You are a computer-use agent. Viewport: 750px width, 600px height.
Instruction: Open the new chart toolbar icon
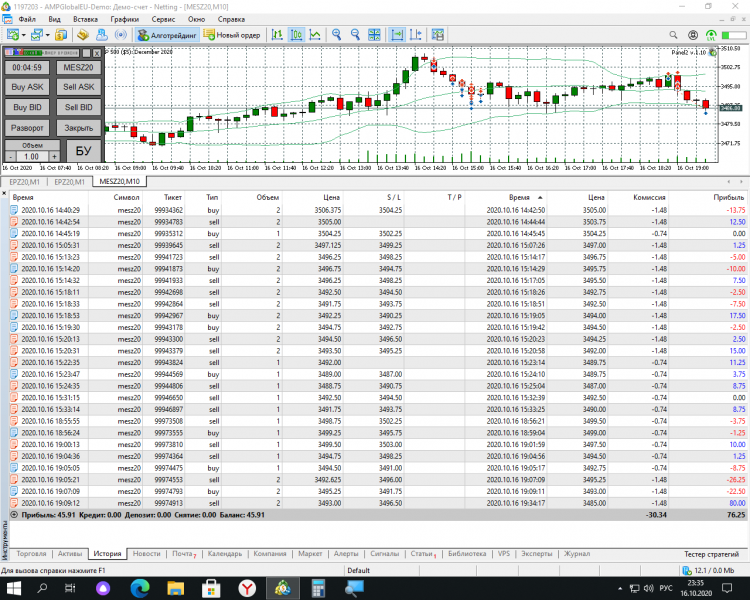point(13,34)
